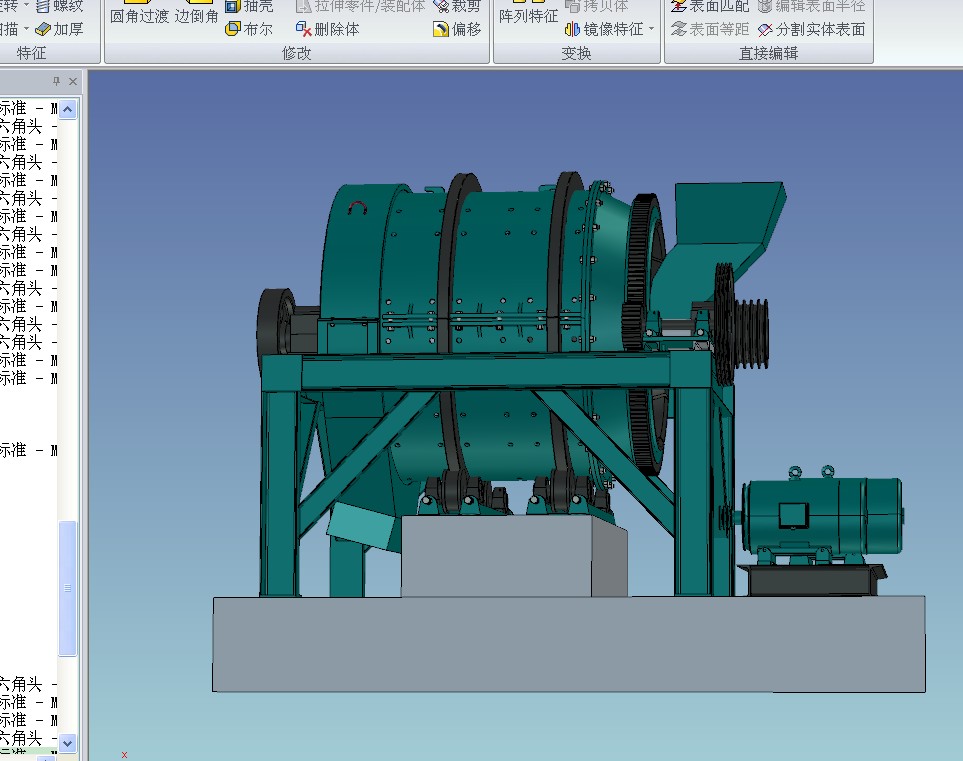Screen dimensions: 963x761
Task: Open the 布尔 boolean operation
Action: 249,29
